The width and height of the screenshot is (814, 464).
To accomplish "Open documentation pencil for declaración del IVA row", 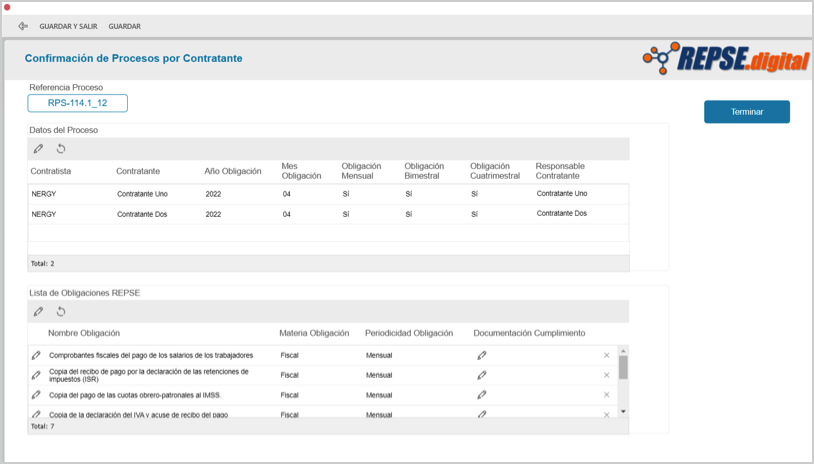I will 482,414.
